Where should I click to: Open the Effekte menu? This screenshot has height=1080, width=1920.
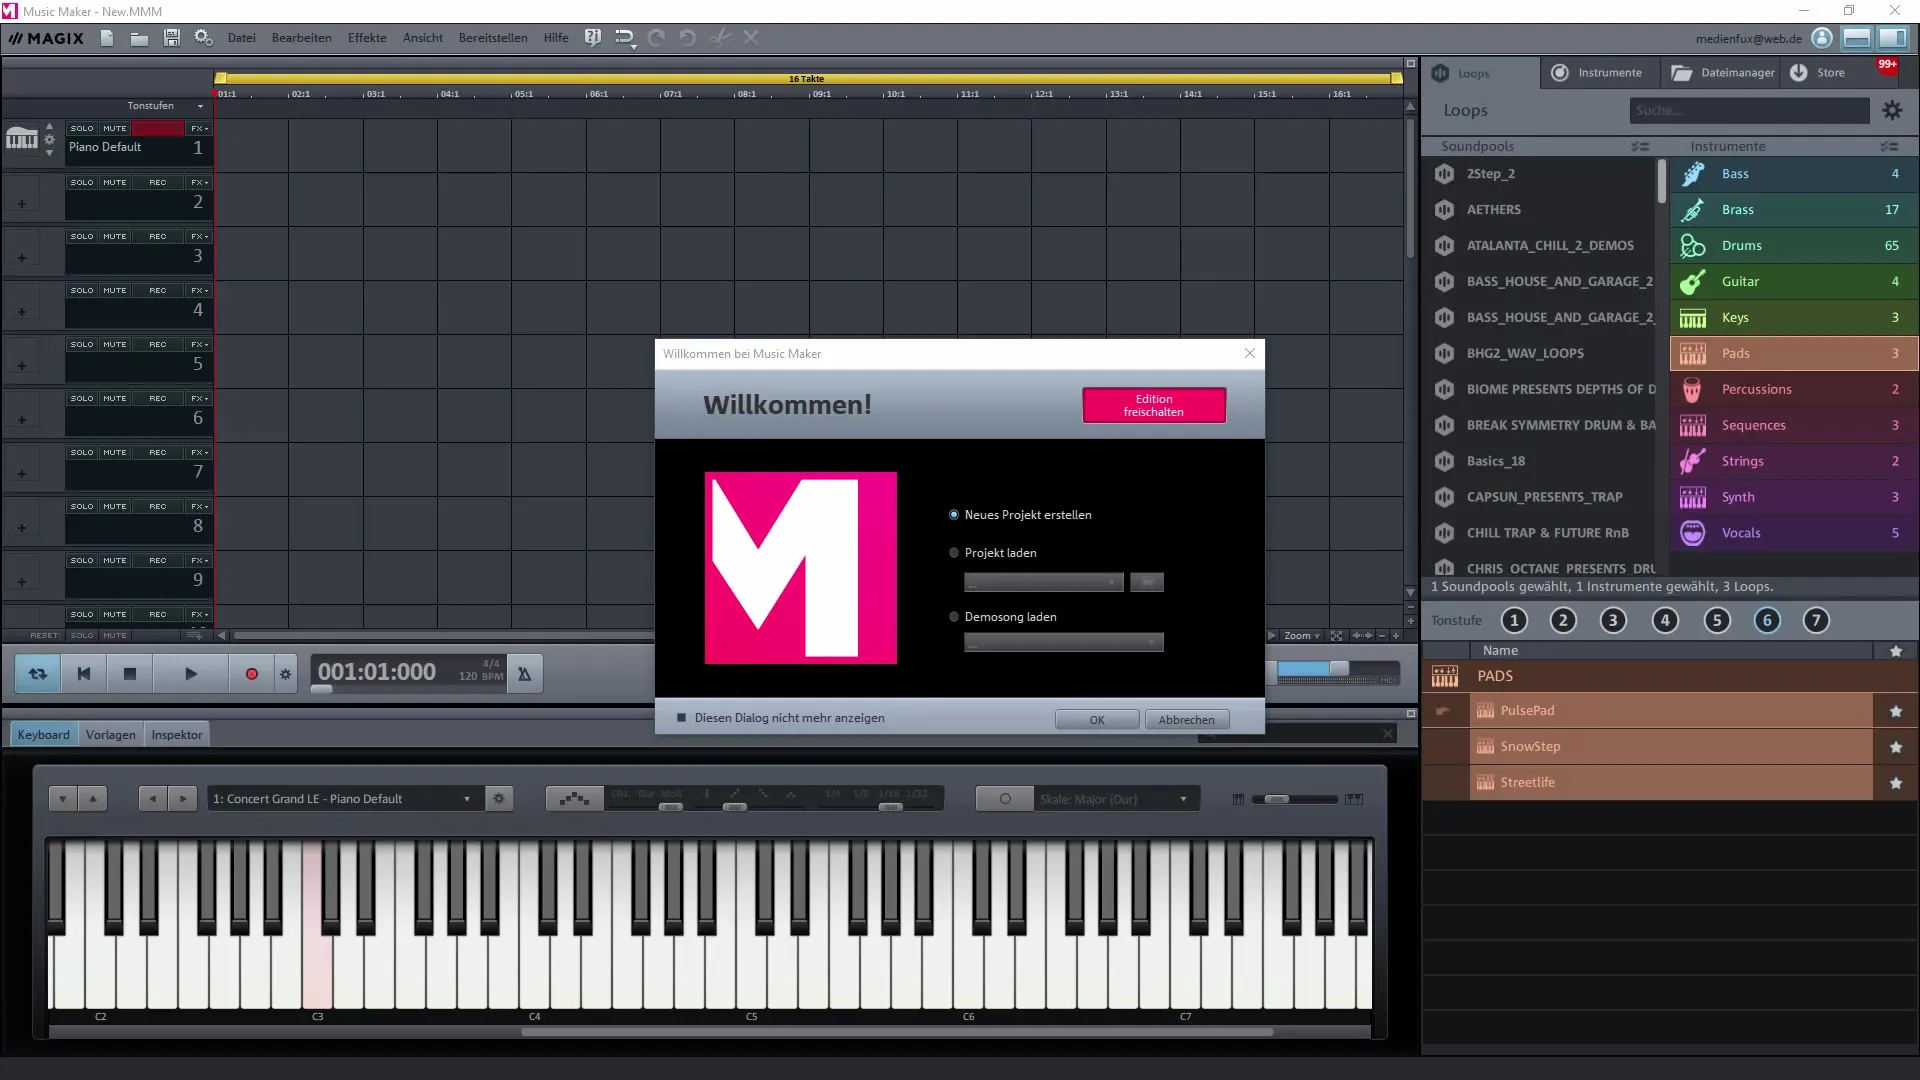[367, 38]
